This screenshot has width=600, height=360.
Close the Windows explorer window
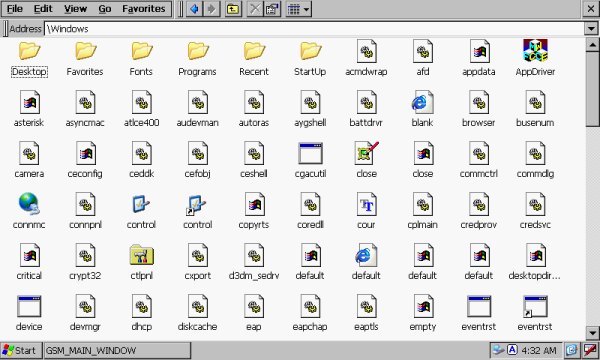tap(591, 9)
